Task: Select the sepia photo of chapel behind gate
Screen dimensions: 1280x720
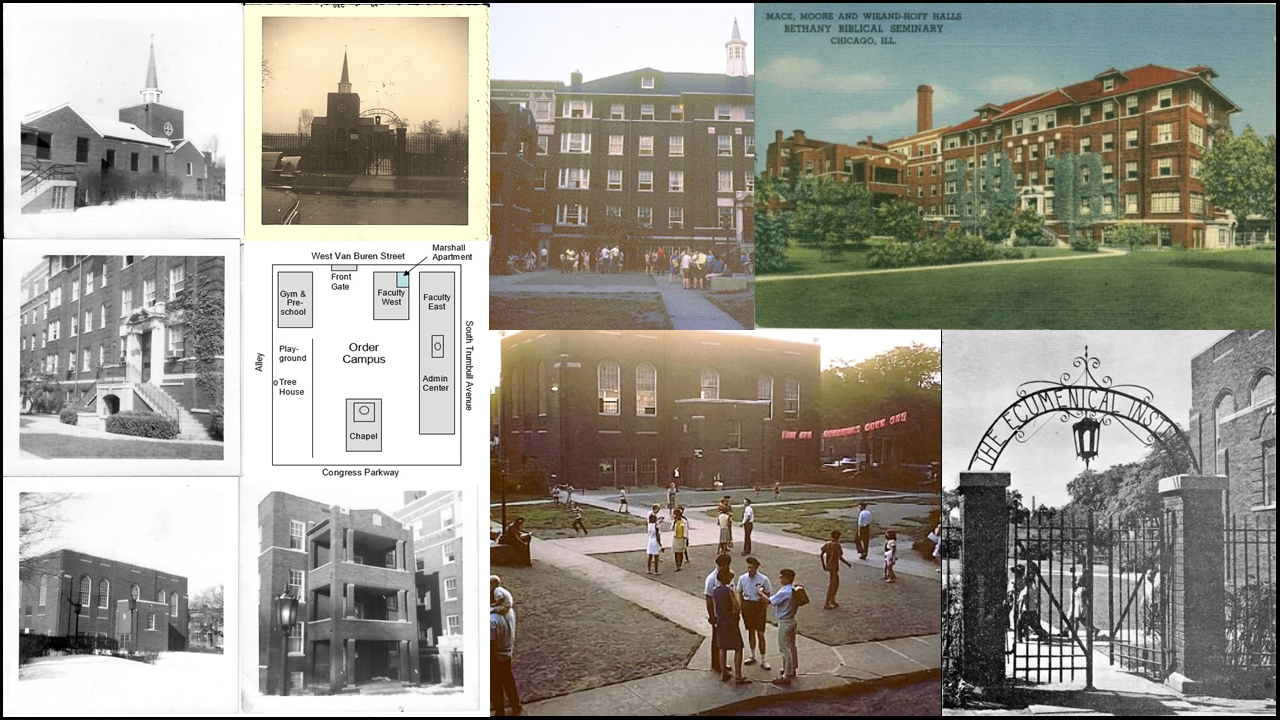Action: tap(366, 122)
